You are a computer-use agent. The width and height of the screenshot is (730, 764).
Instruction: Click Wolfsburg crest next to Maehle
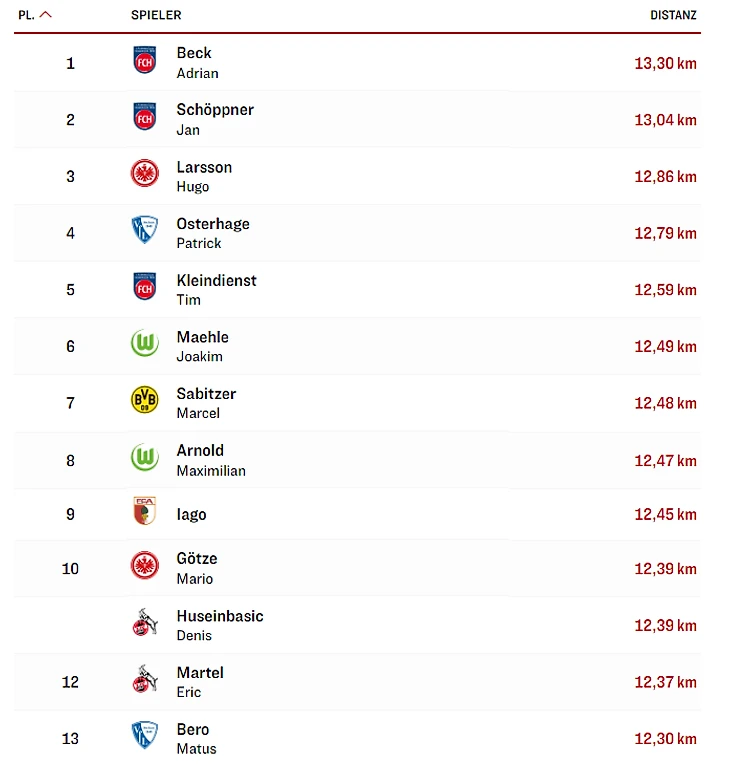click(x=145, y=345)
